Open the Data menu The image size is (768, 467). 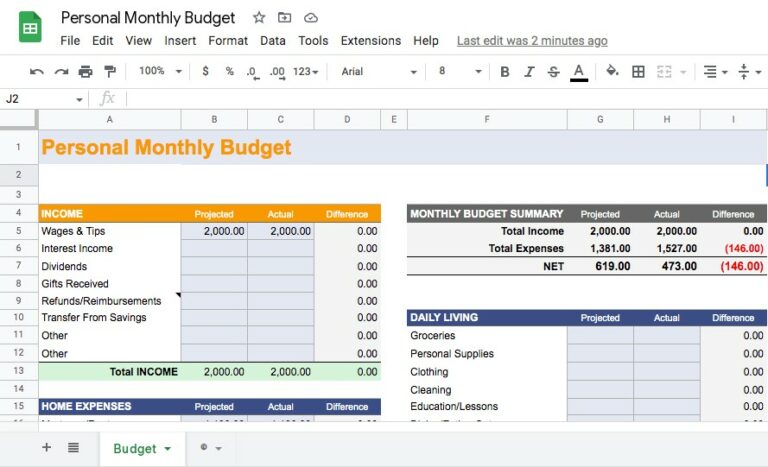(273, 41)
